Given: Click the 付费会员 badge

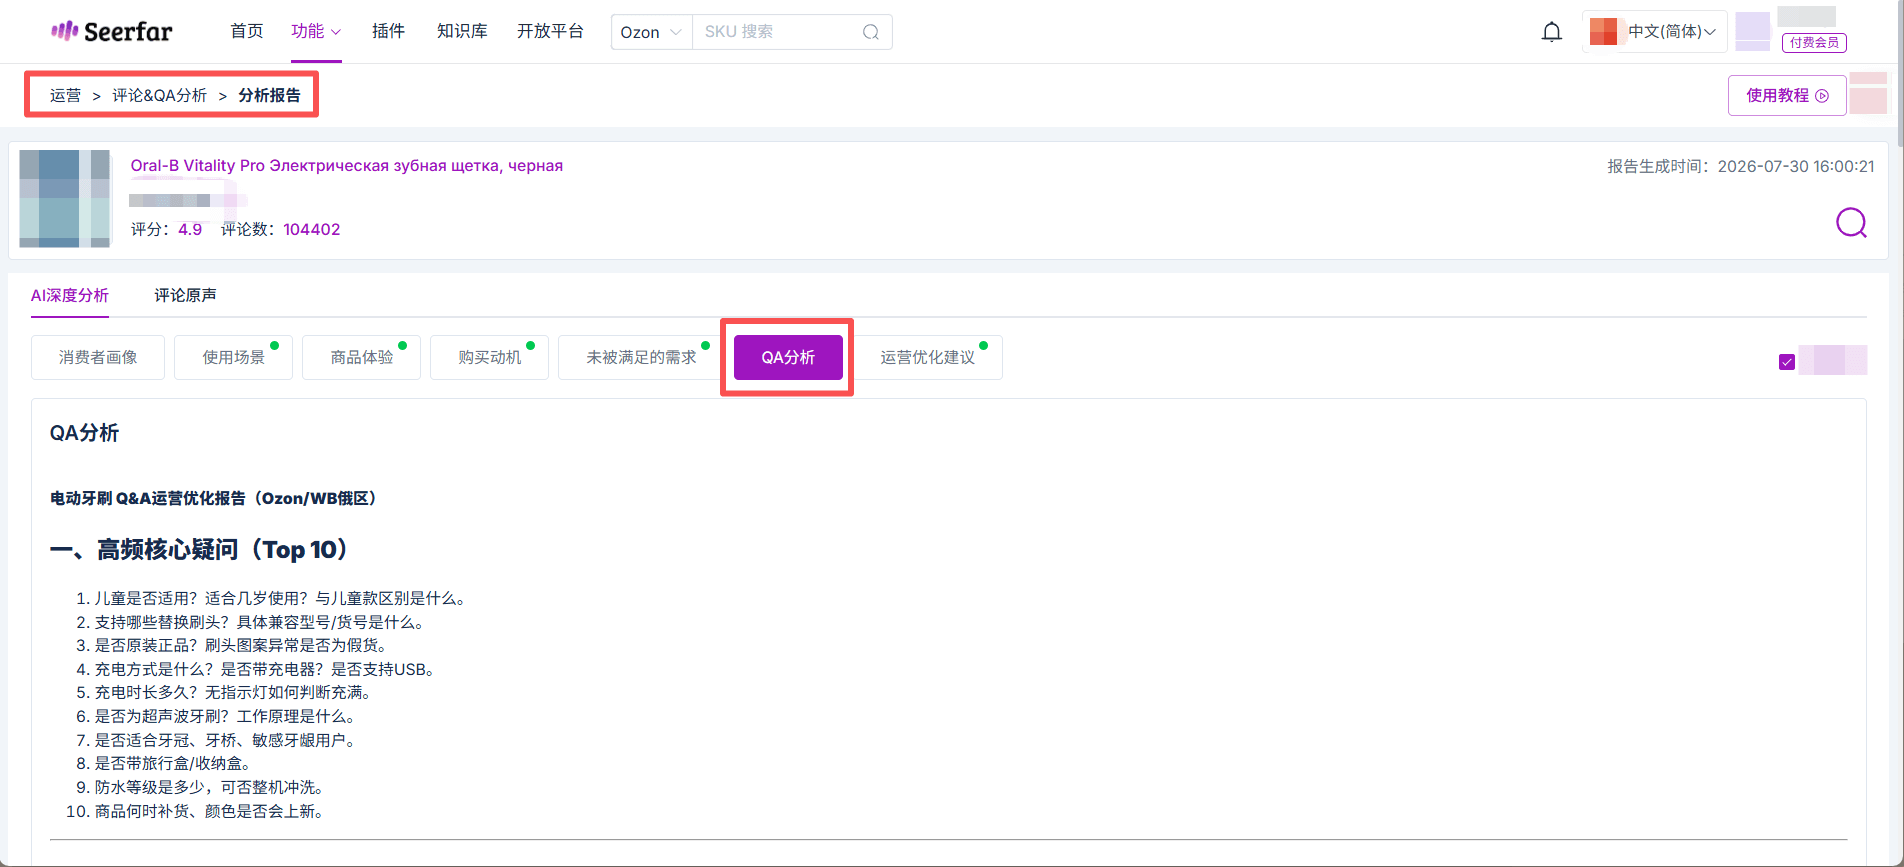Looking at the screenshot, I should click(1814, 43).
